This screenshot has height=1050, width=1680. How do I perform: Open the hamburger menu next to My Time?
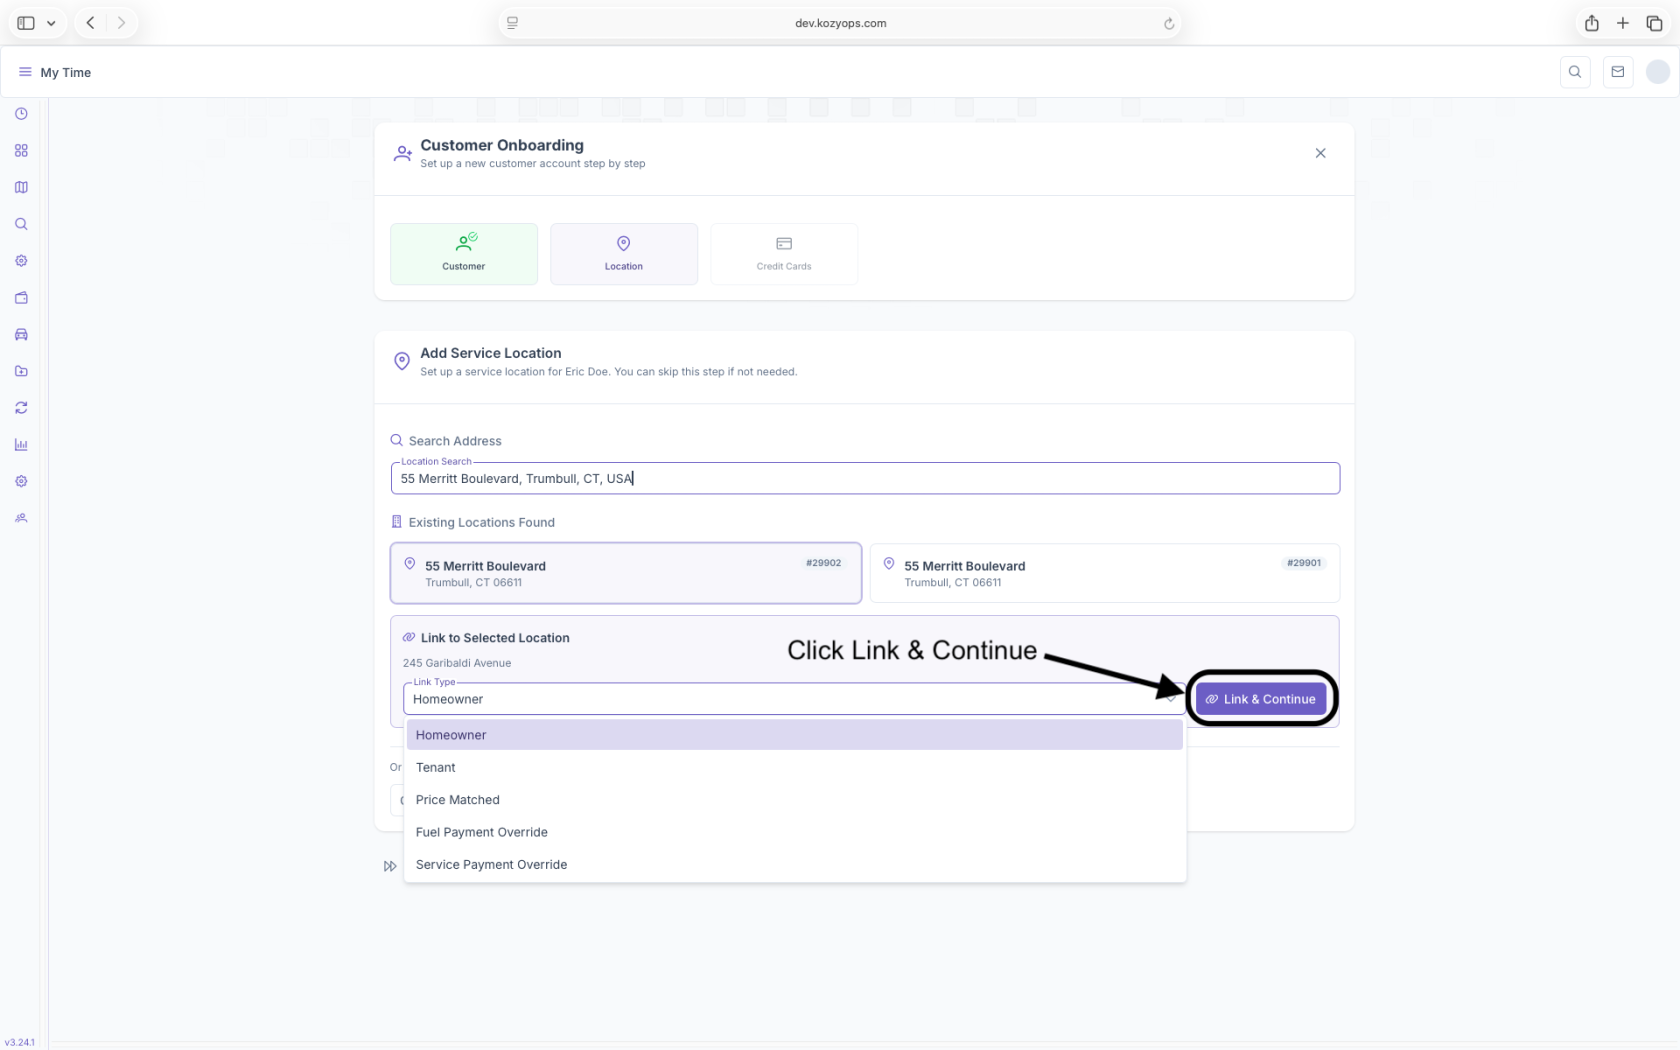(25, 72)
